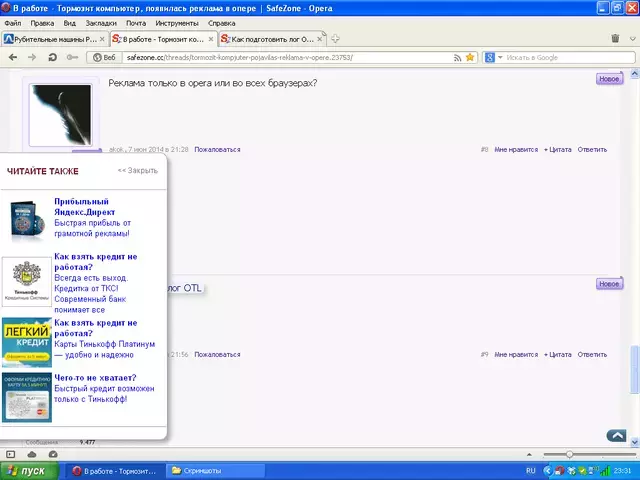The width and height of the screenshot is (640, 480).
Task: Click the user avatar image of post #8
Action: click(x=60, y=115)
